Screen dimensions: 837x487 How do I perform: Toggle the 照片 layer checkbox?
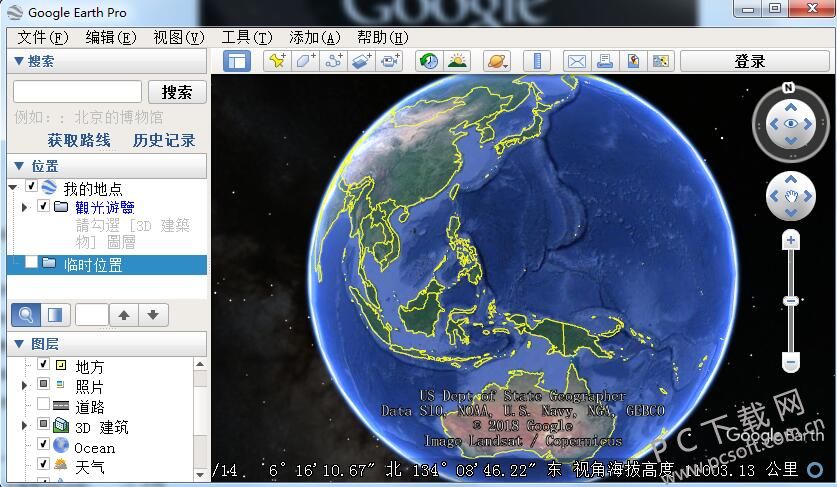click(43, 384)
